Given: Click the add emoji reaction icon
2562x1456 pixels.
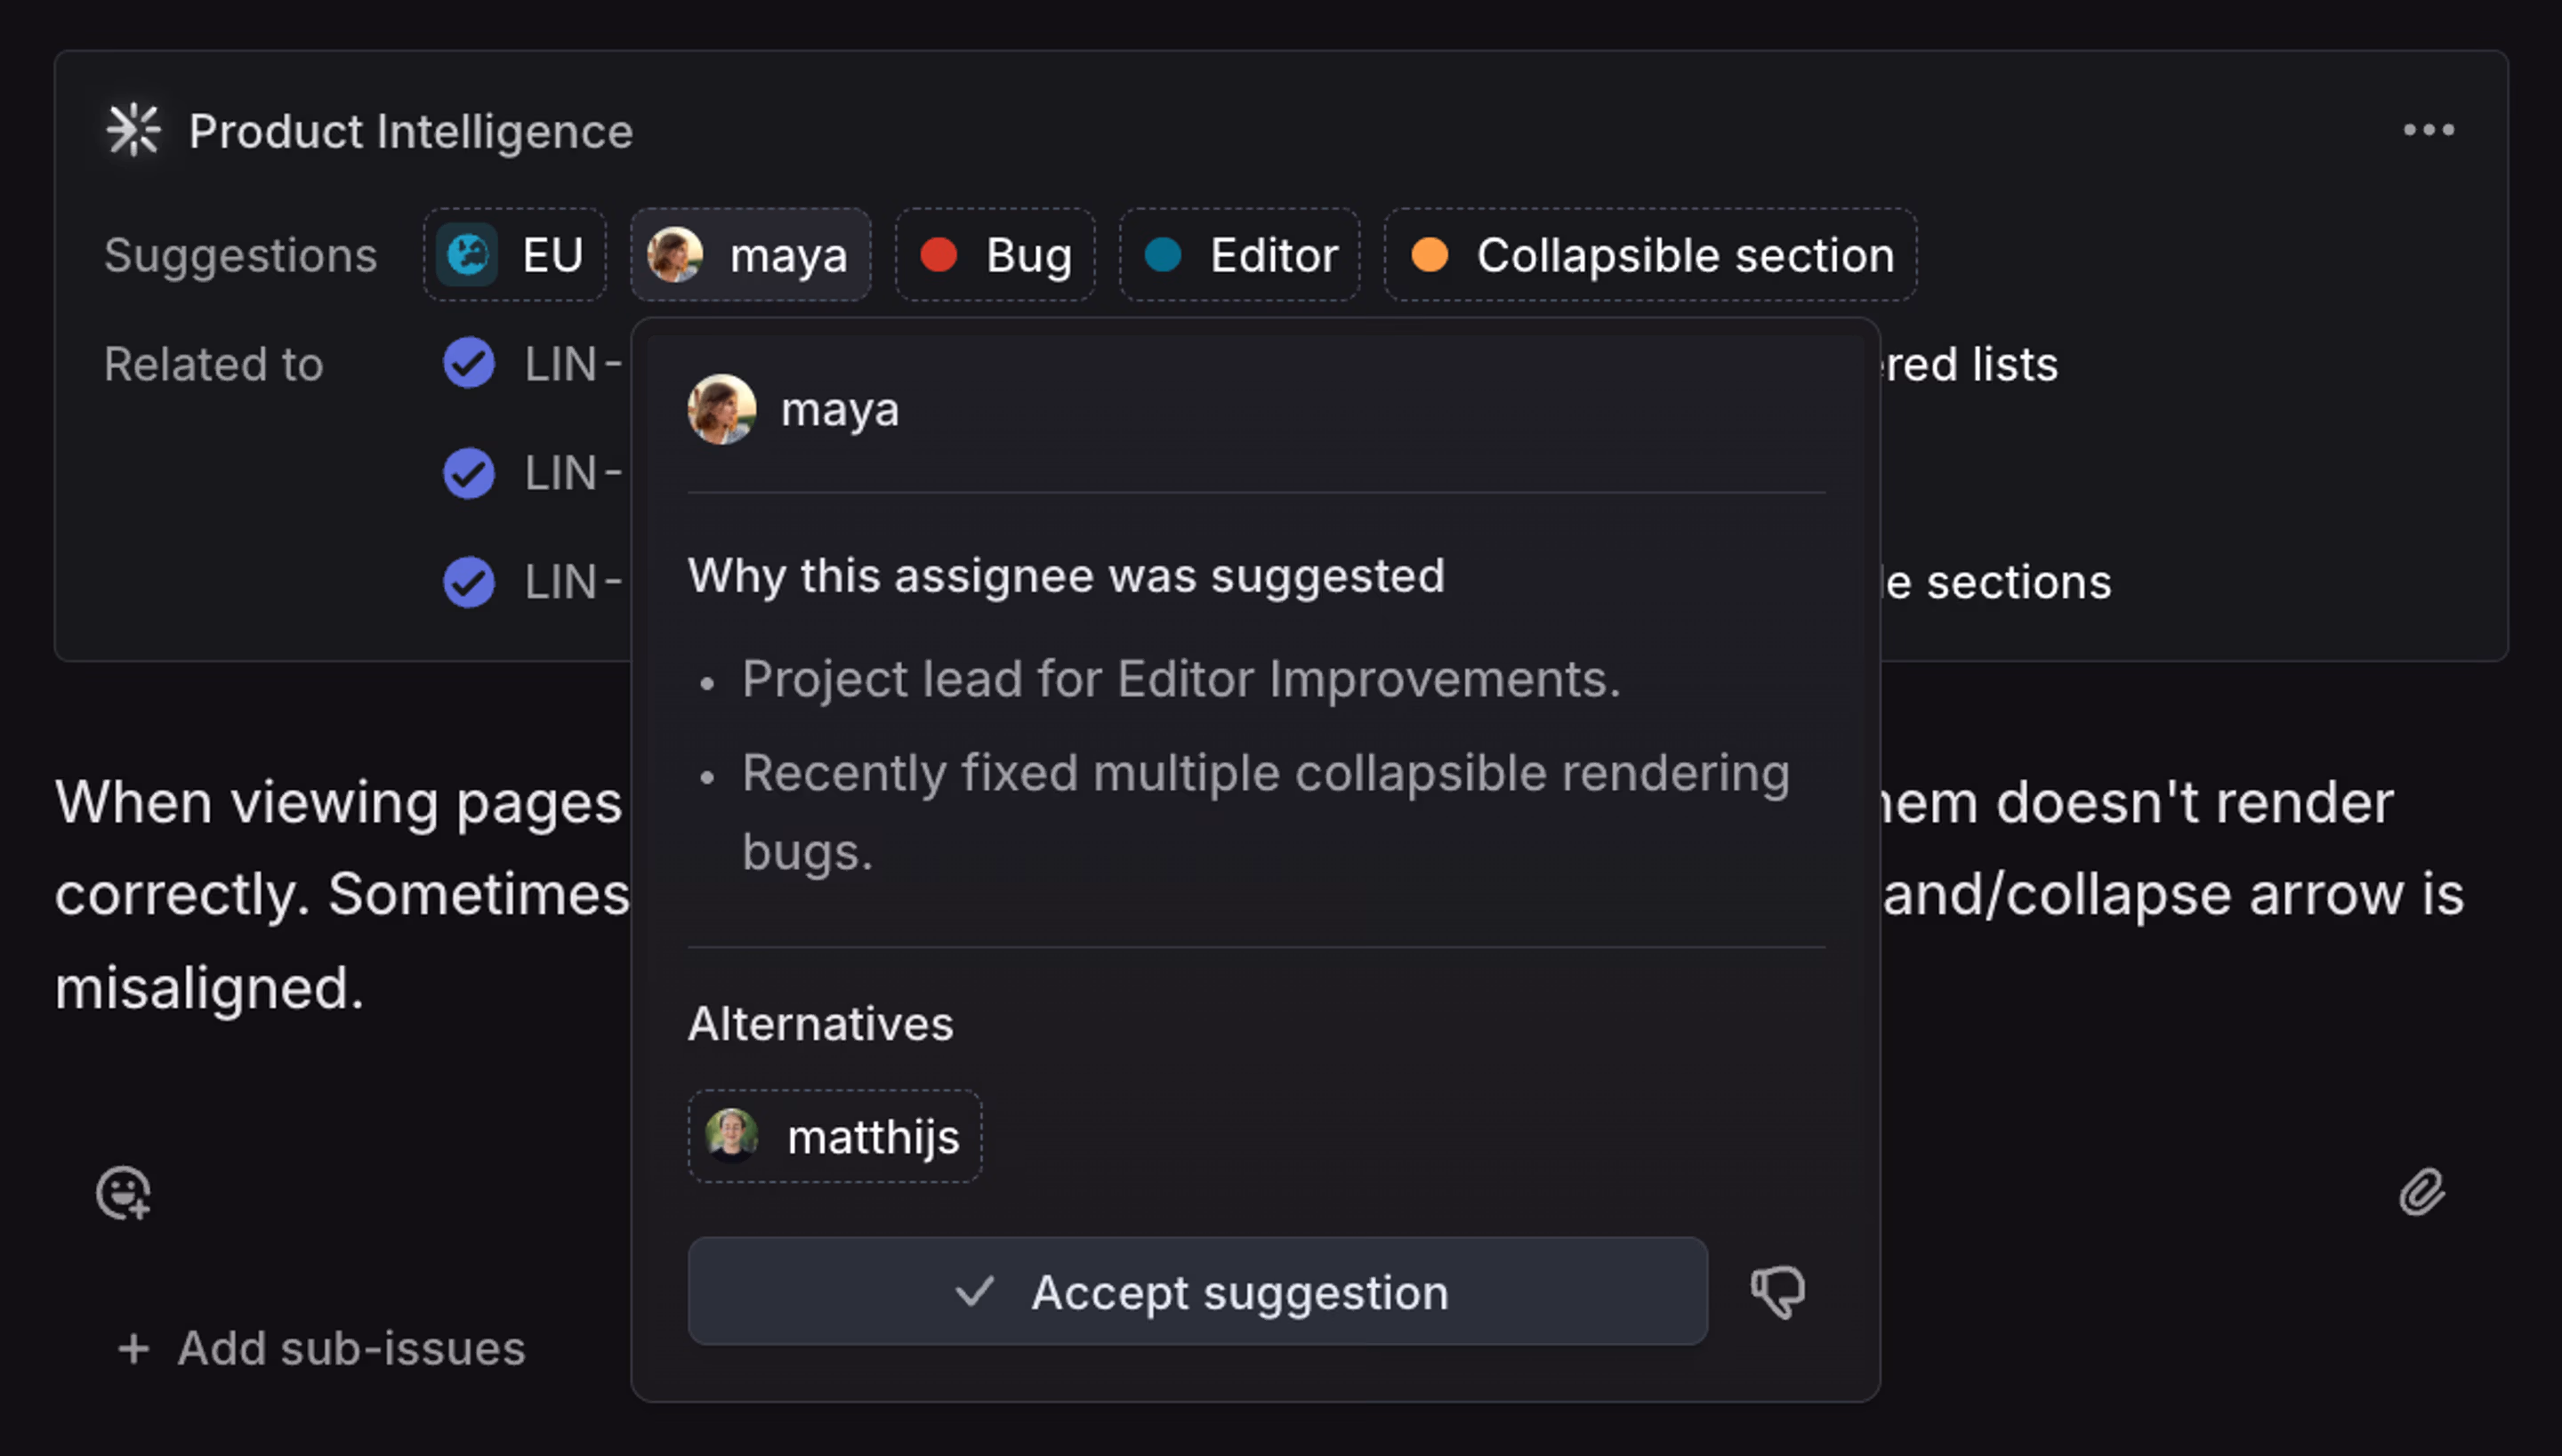Looking at the screenshot, I should pos(123,1192).
